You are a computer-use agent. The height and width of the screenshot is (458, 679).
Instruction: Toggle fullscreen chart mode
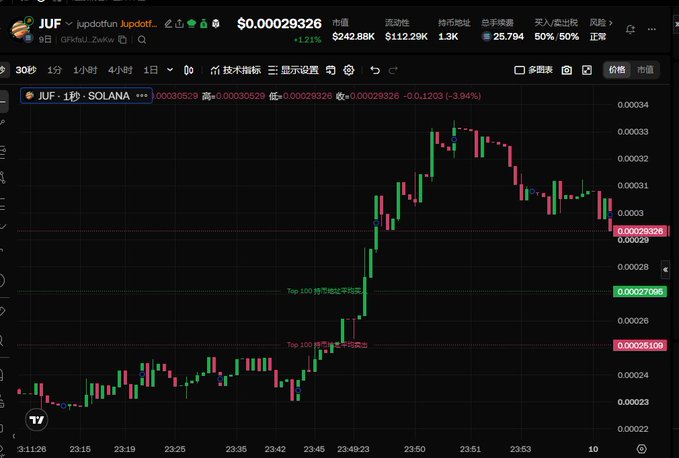pyautogui.click(x=587, y=70)
